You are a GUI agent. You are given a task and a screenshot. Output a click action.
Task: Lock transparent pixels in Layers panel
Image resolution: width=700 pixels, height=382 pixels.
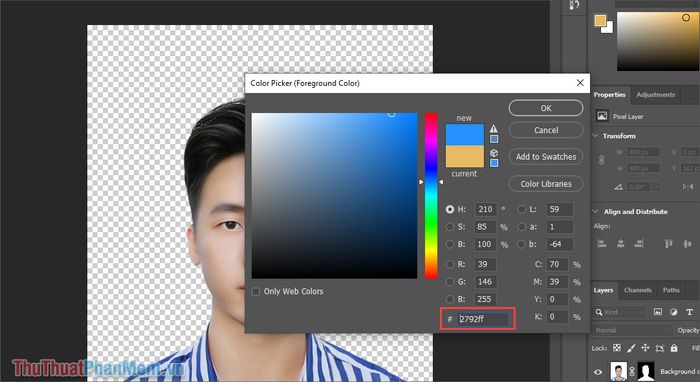pos(617,348)
